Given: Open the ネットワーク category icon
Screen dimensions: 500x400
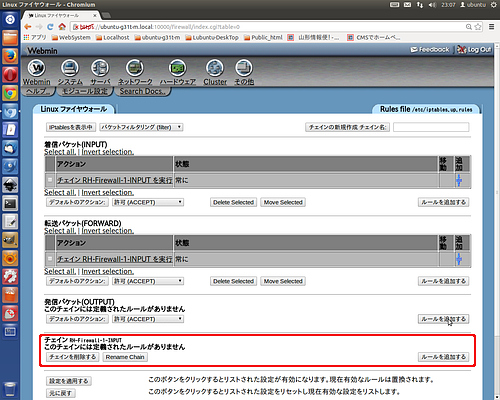Looking at the screenshot, I should pos(135,68).
